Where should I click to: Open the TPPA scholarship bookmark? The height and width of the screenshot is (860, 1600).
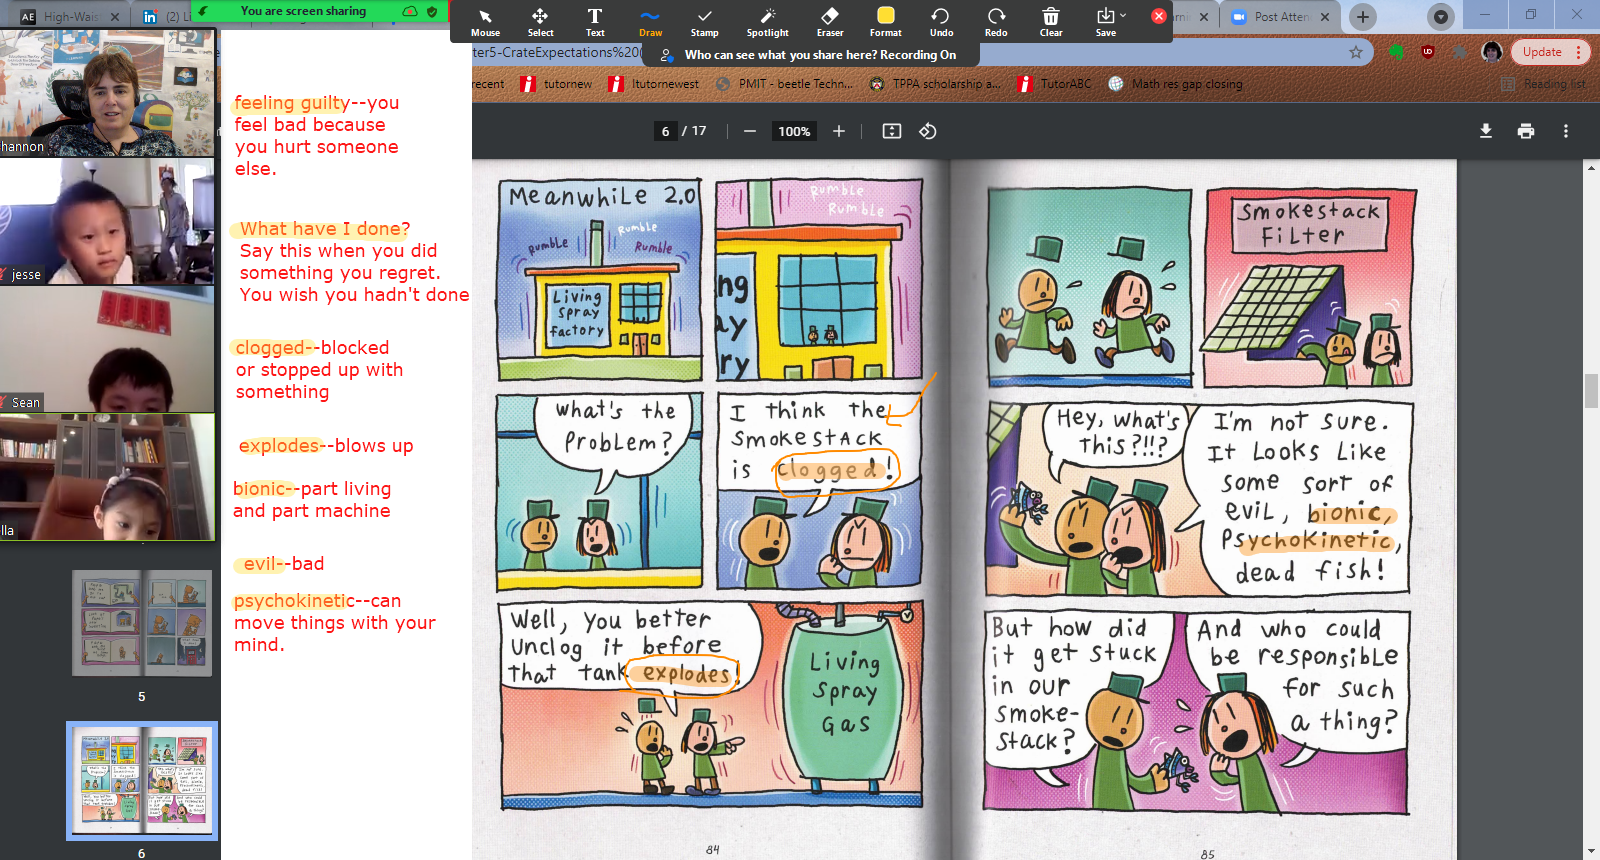(935, 84)
